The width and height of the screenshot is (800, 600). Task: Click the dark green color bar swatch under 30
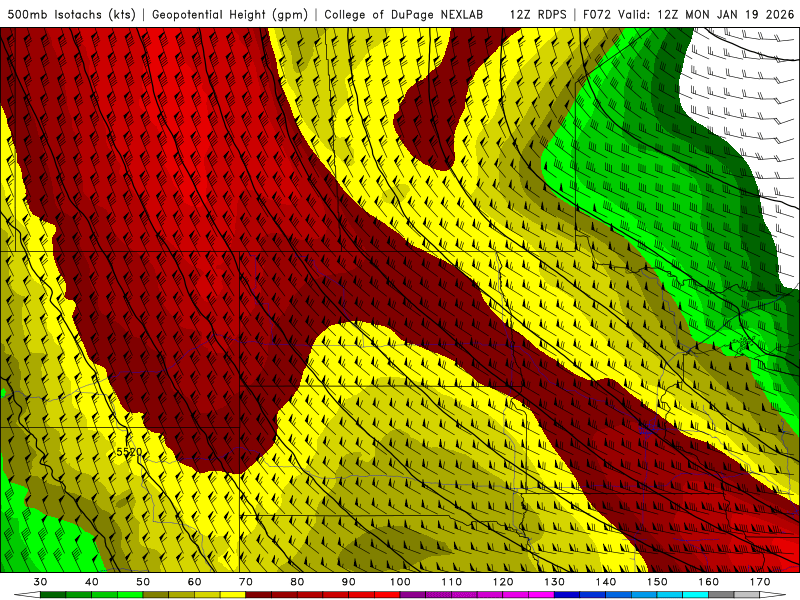click(x=53, y=595)
